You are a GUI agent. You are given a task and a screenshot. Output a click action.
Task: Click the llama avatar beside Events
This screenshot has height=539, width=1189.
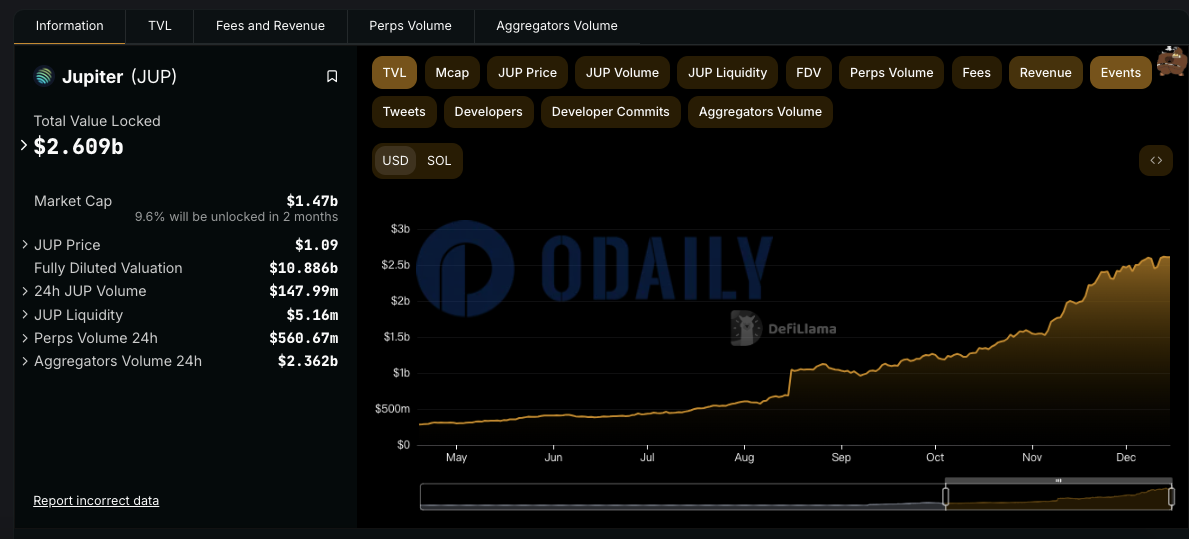click(1172, 63)
